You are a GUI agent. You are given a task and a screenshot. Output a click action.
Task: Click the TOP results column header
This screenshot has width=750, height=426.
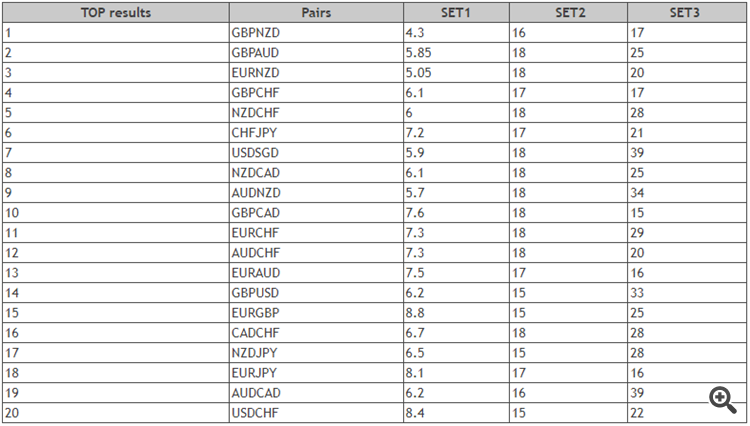(114, 13)
